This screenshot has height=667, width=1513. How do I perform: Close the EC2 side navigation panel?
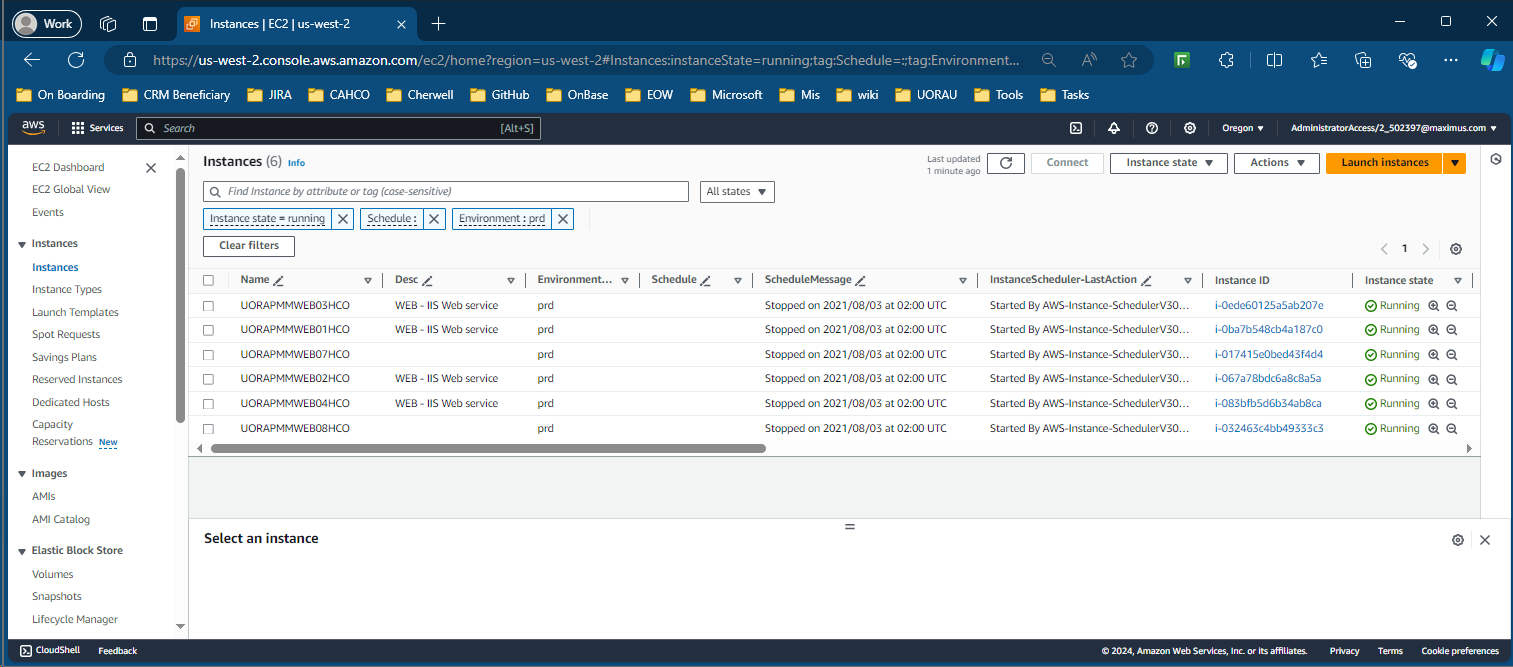(151, 168)
